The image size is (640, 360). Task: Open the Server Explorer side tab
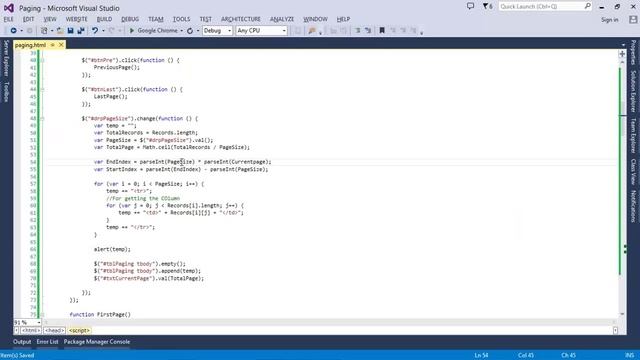(x=6, y=58)
